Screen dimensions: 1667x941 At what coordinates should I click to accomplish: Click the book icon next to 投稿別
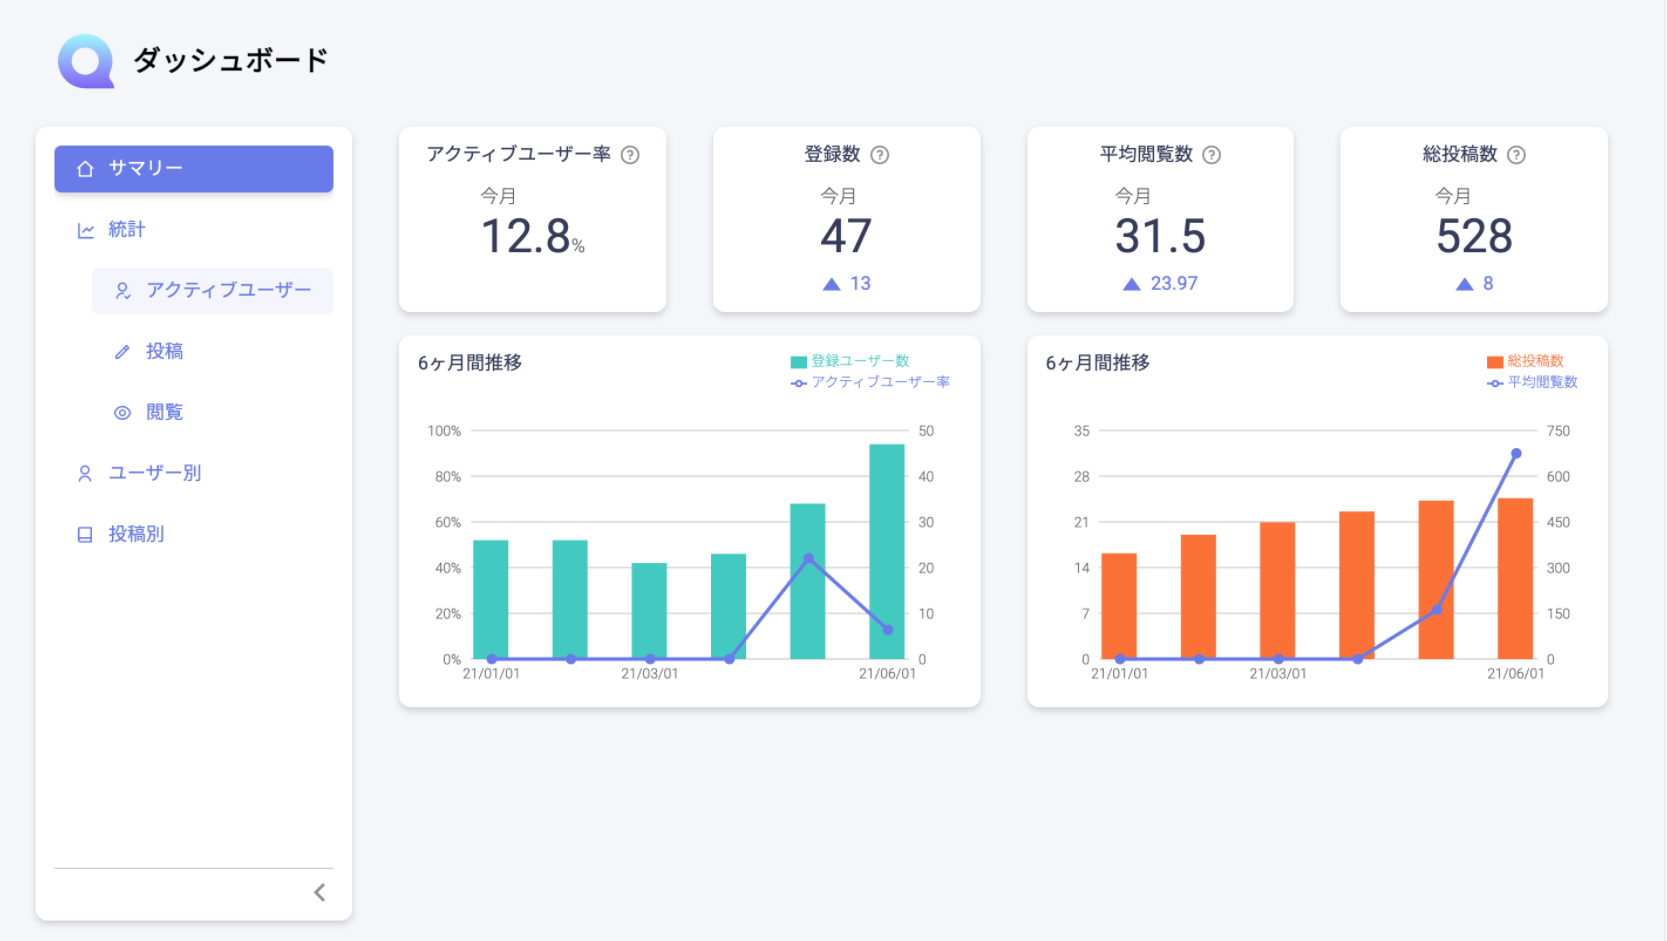[85, 534]
